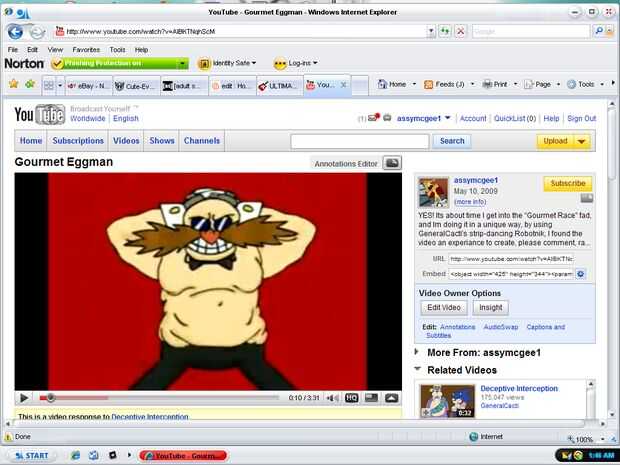Image resolution: width=620 pixels, height=465 pixels.
Task: Open assymcgee1 account dropdown arrow
Action: 448,118
